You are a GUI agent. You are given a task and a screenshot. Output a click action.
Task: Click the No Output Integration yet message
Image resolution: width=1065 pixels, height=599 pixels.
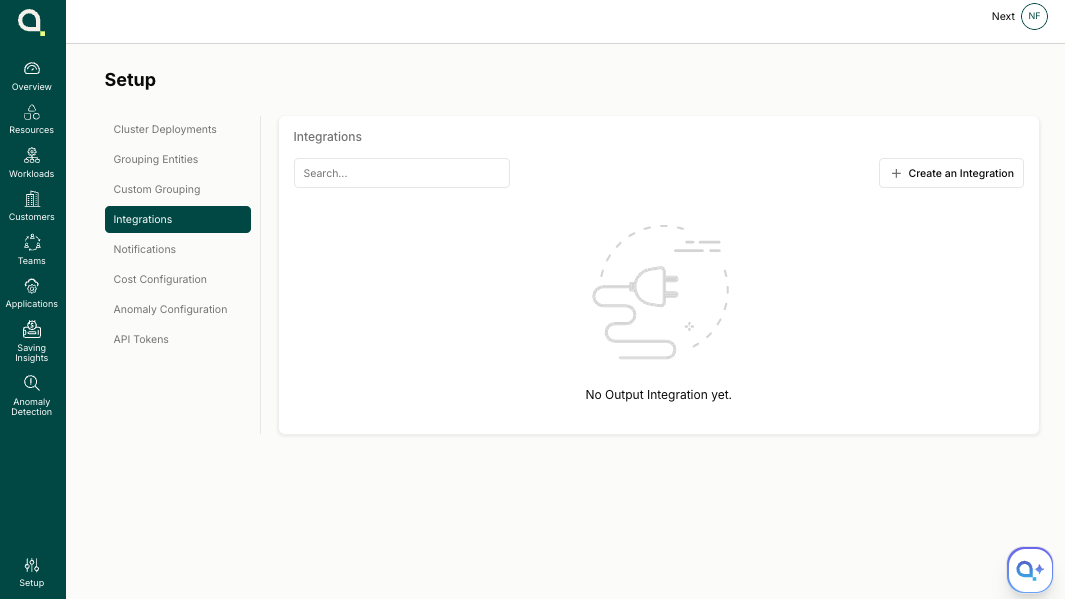(x=658, y=395)
